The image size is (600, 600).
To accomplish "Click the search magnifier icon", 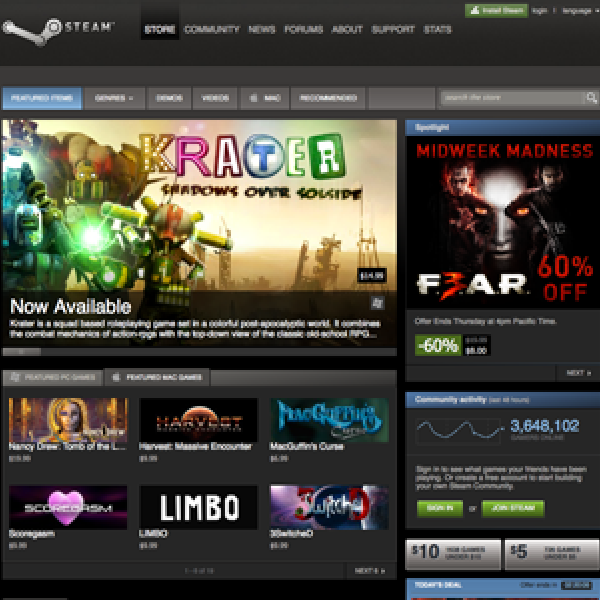I will [x=591, y=98].
